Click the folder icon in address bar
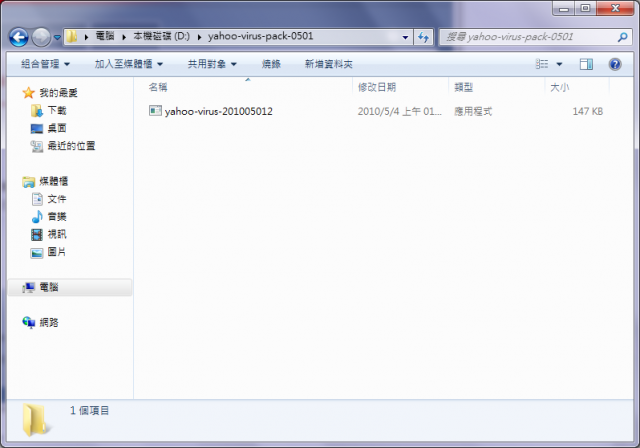 click(x=71, y=36)
